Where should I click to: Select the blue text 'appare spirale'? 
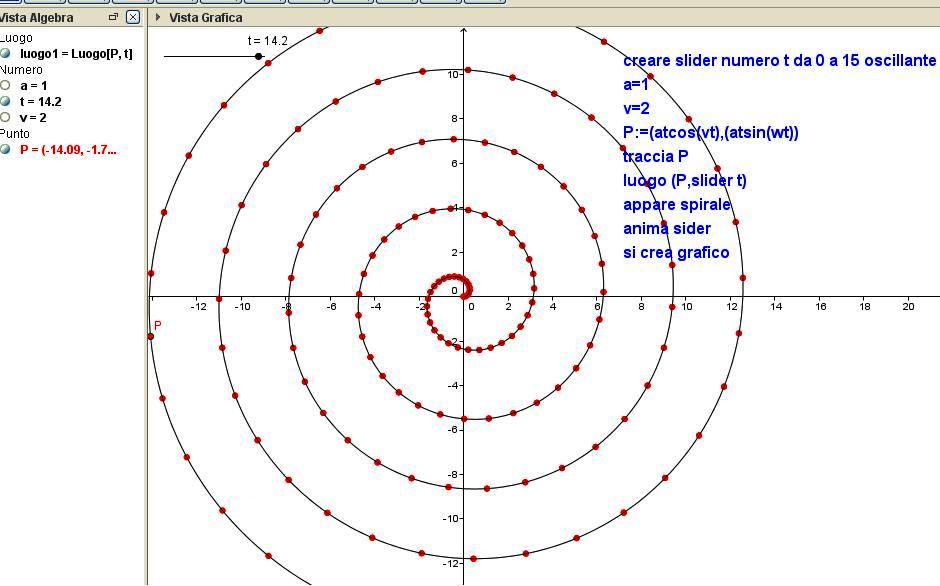coord(677,205)
